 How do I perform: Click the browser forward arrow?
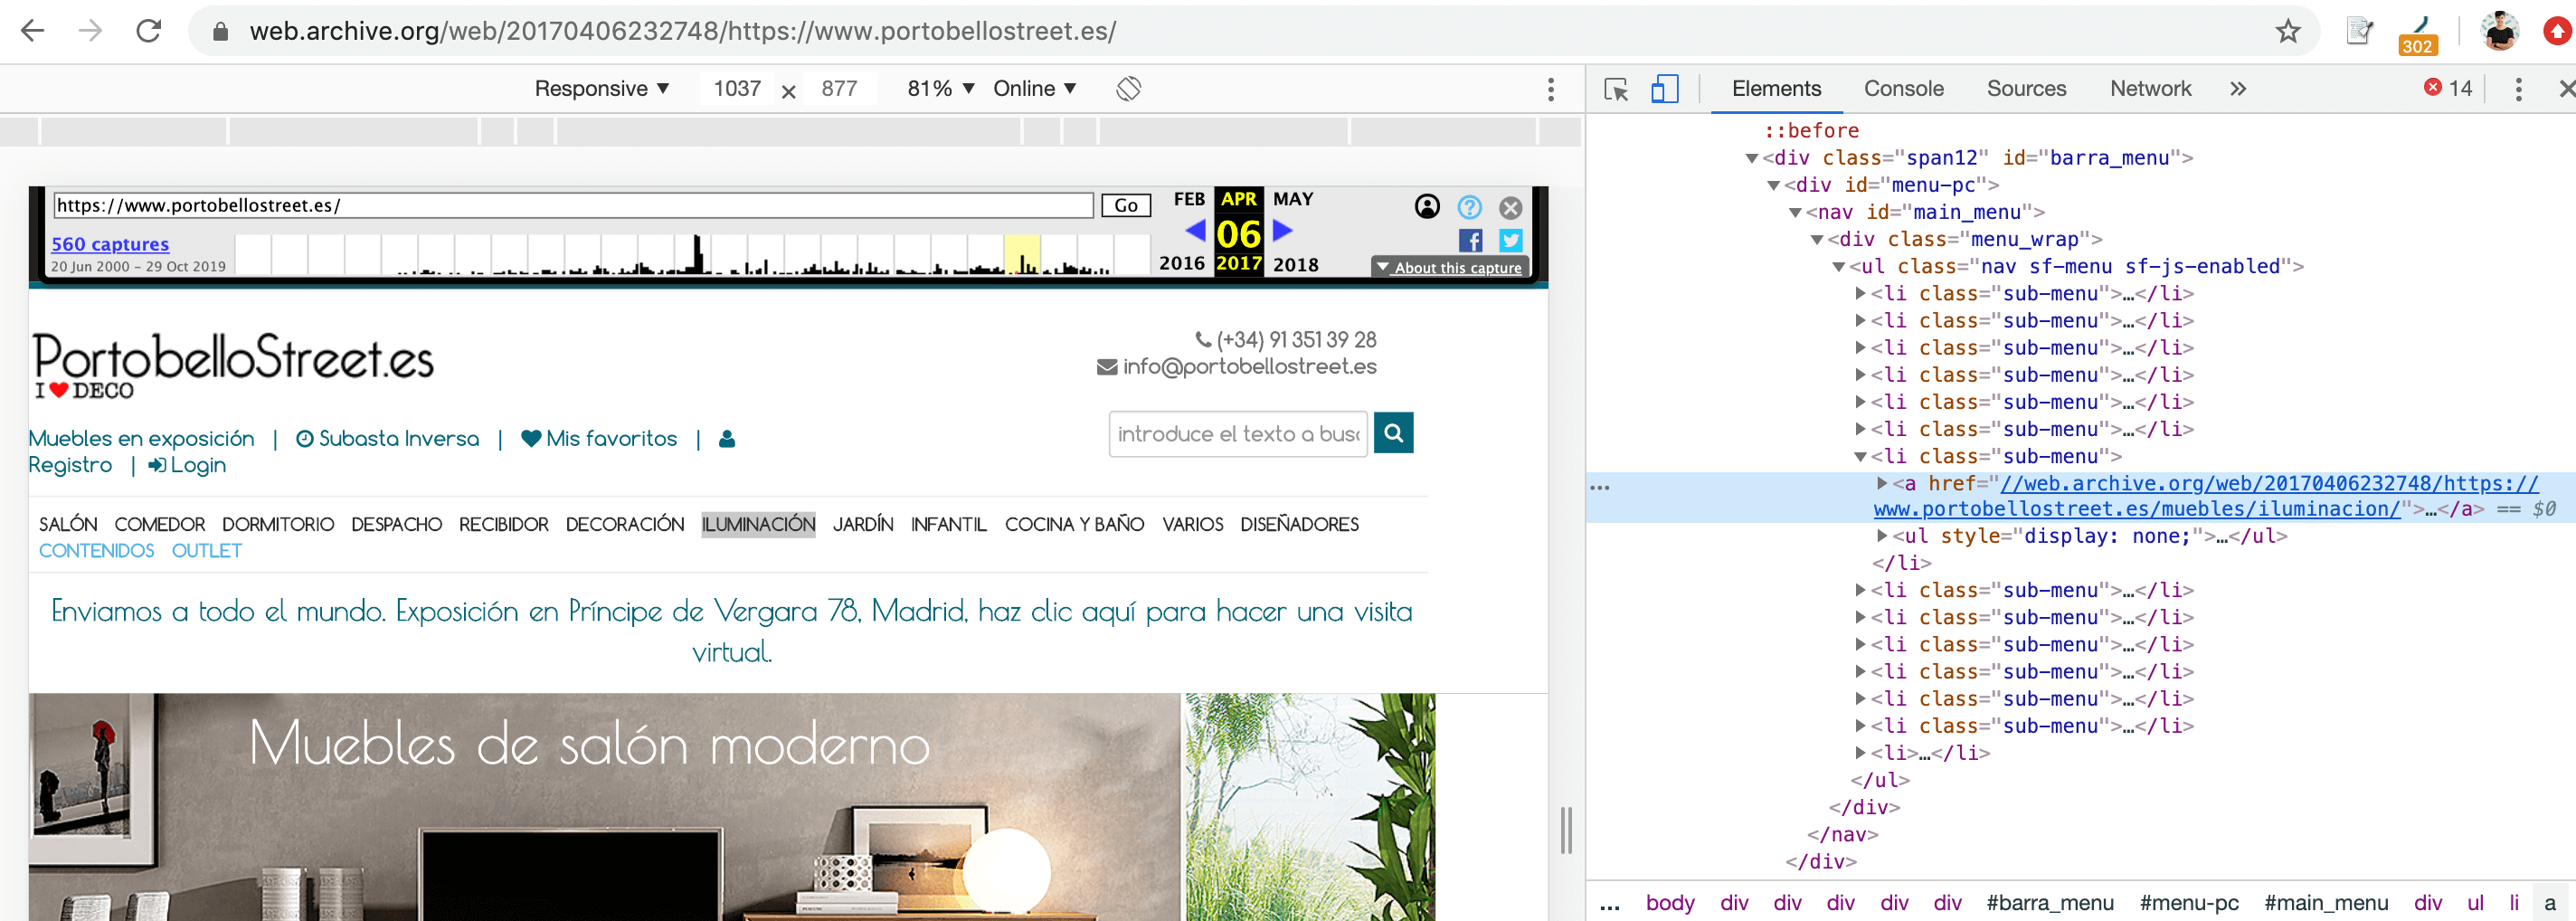click(91, 31)
